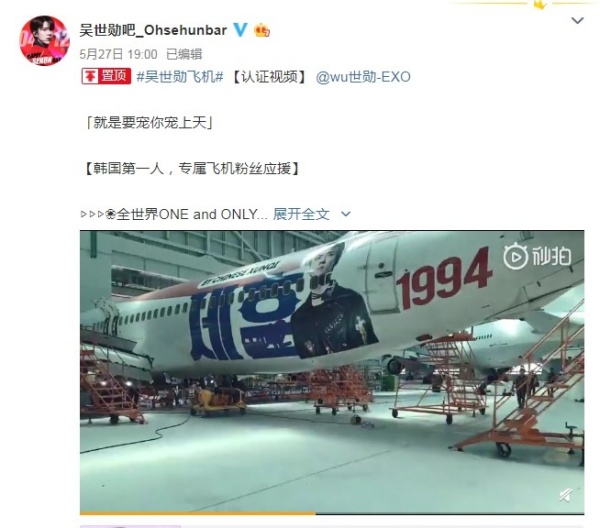Open the Ohsehunbar profile avatar

coord(44,41)
